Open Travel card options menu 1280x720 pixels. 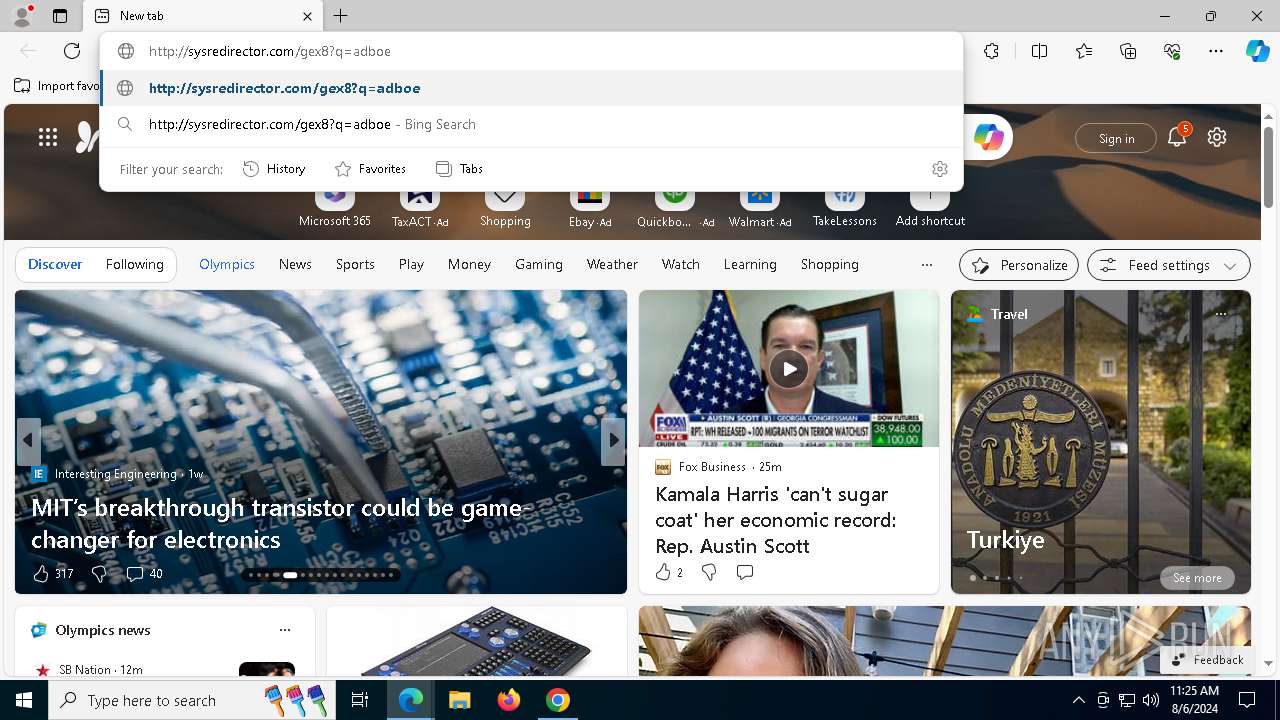pos(1221,314)
